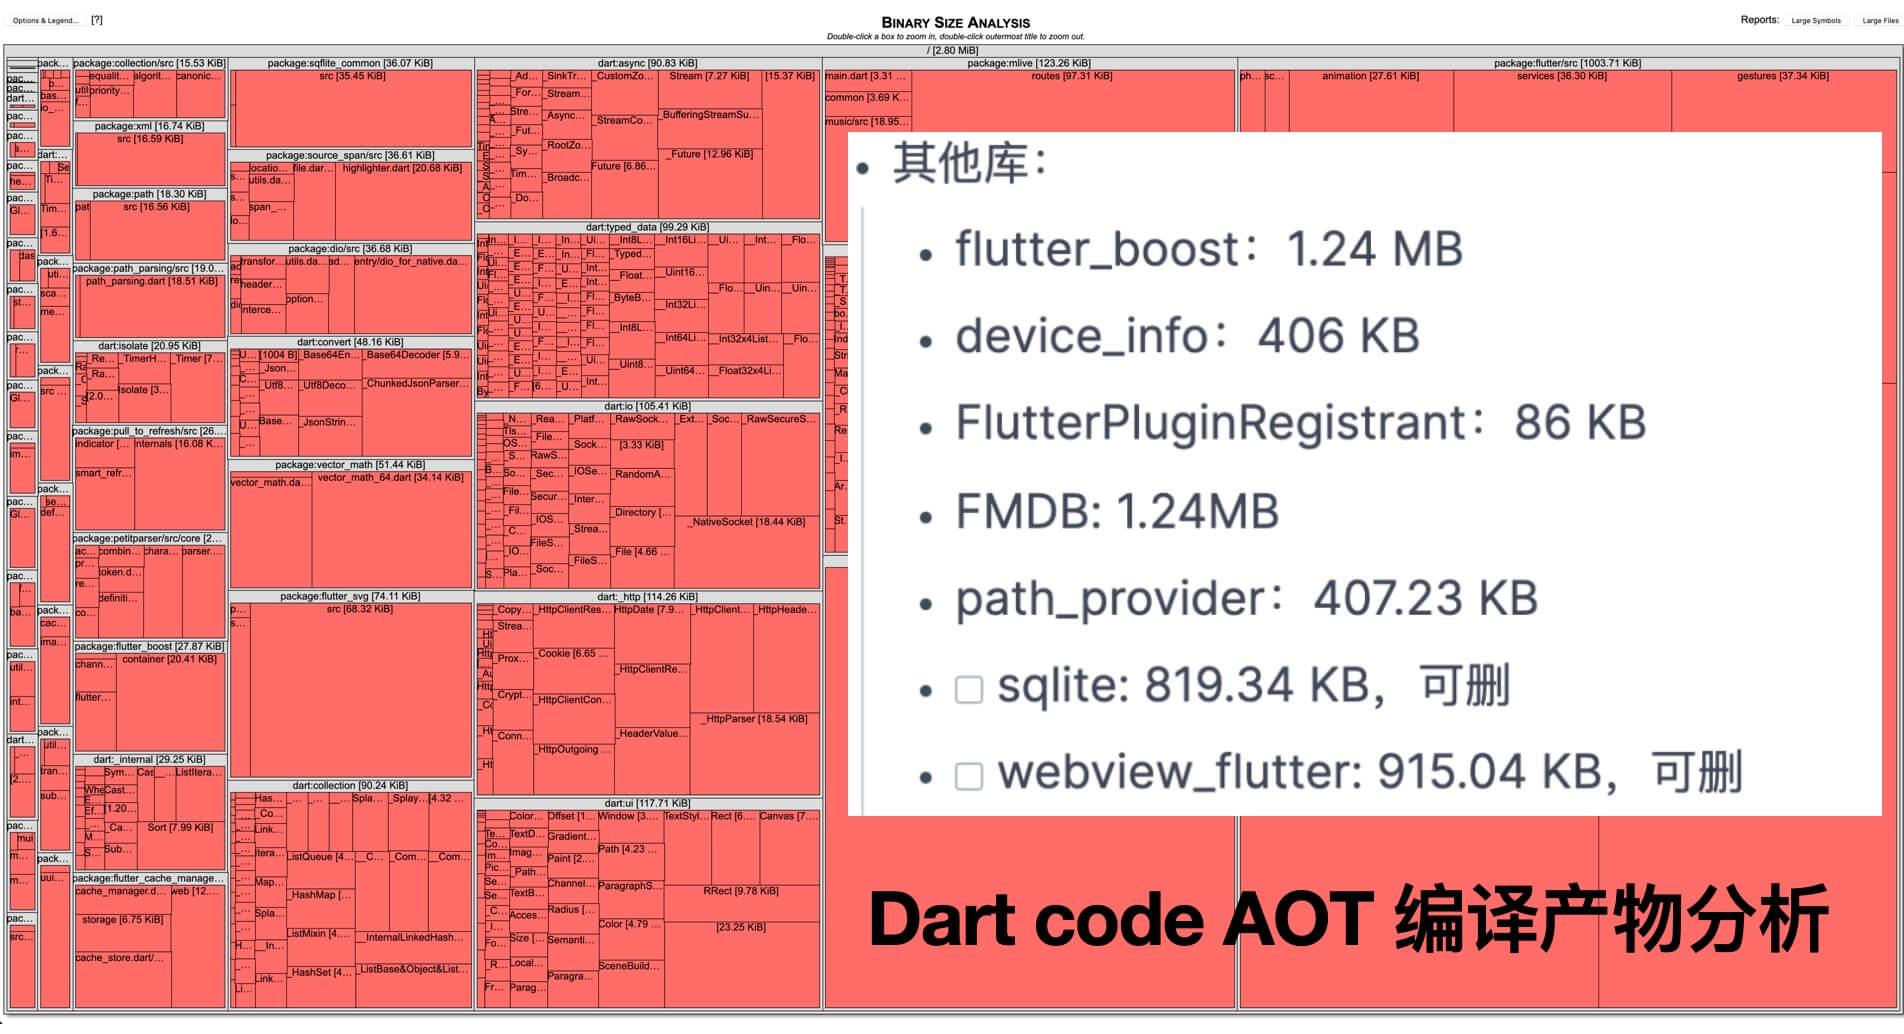
Task: Click the vector_math_64.dart [34.14 KiB] box
Action: click(x=391, y=530)
